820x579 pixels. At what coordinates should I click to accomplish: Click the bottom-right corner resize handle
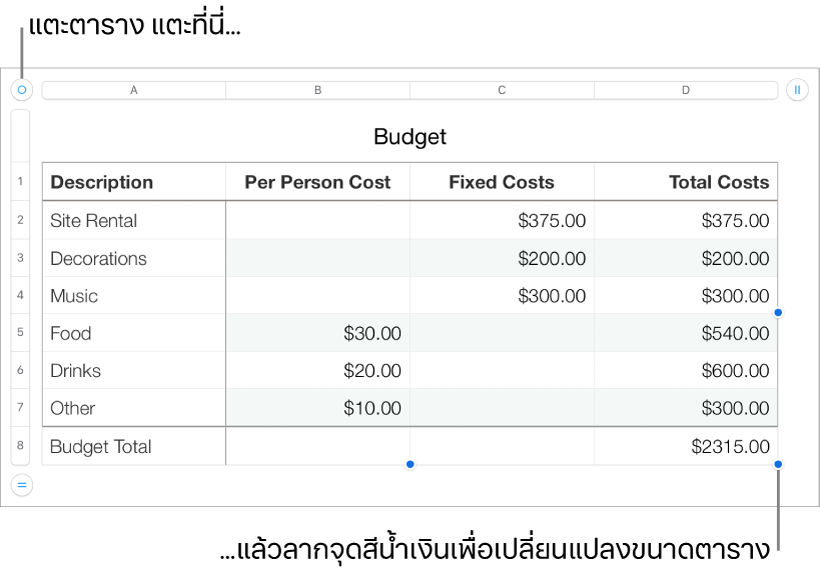[x=778, y=464]
